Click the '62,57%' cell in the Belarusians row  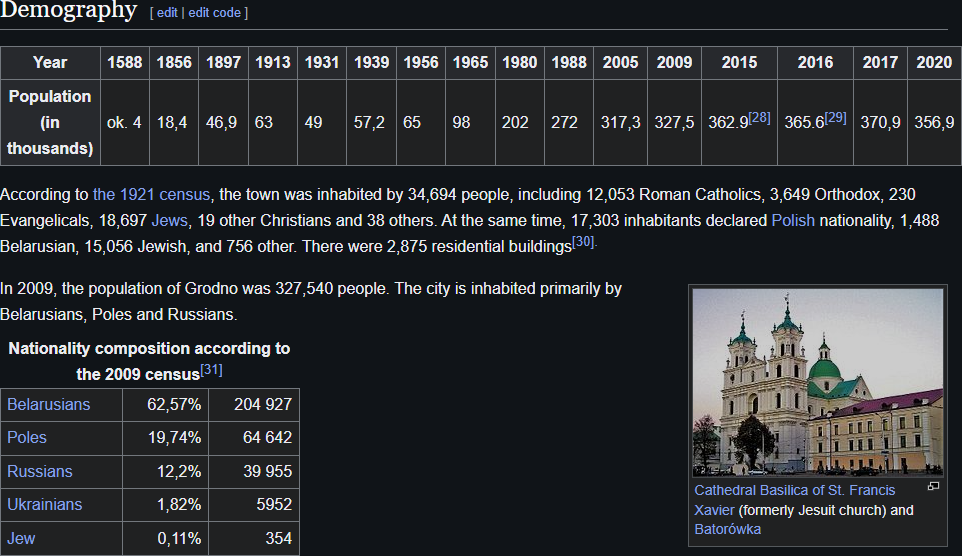(166, 404)
